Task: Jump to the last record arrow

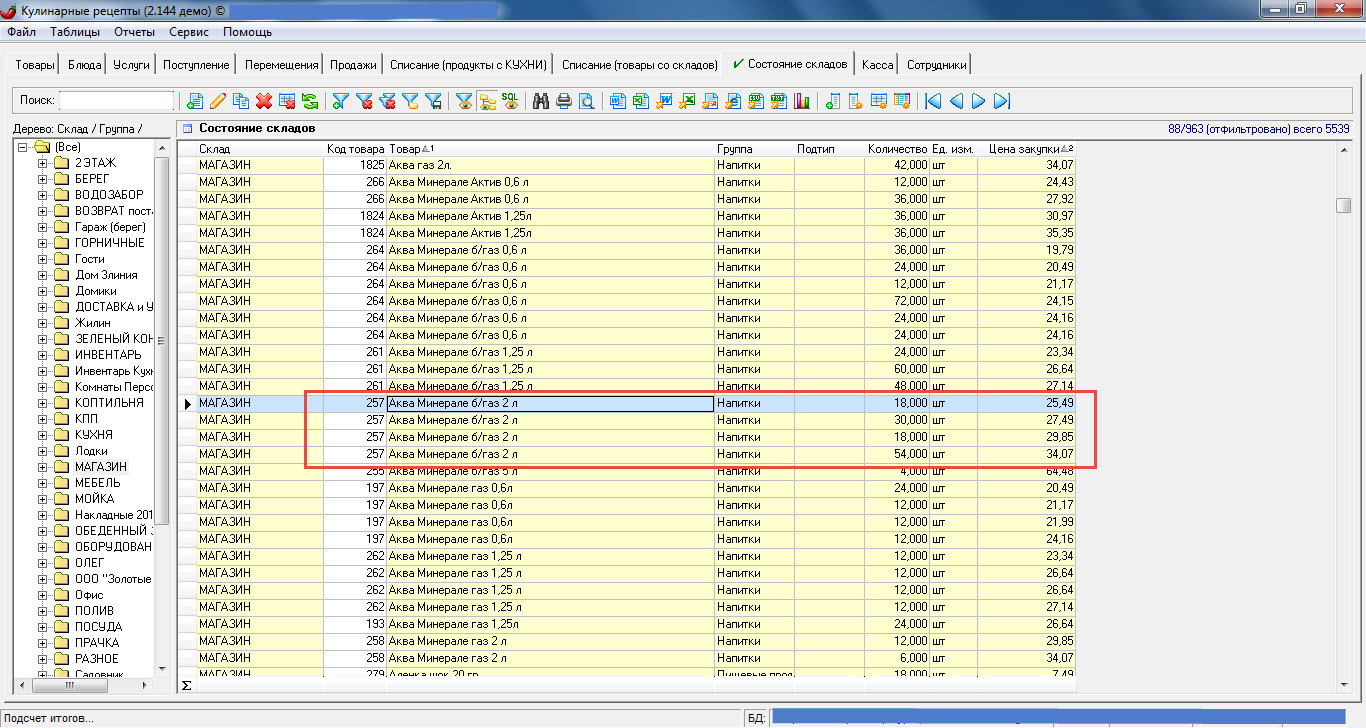Action: [x=1002, y=101]
